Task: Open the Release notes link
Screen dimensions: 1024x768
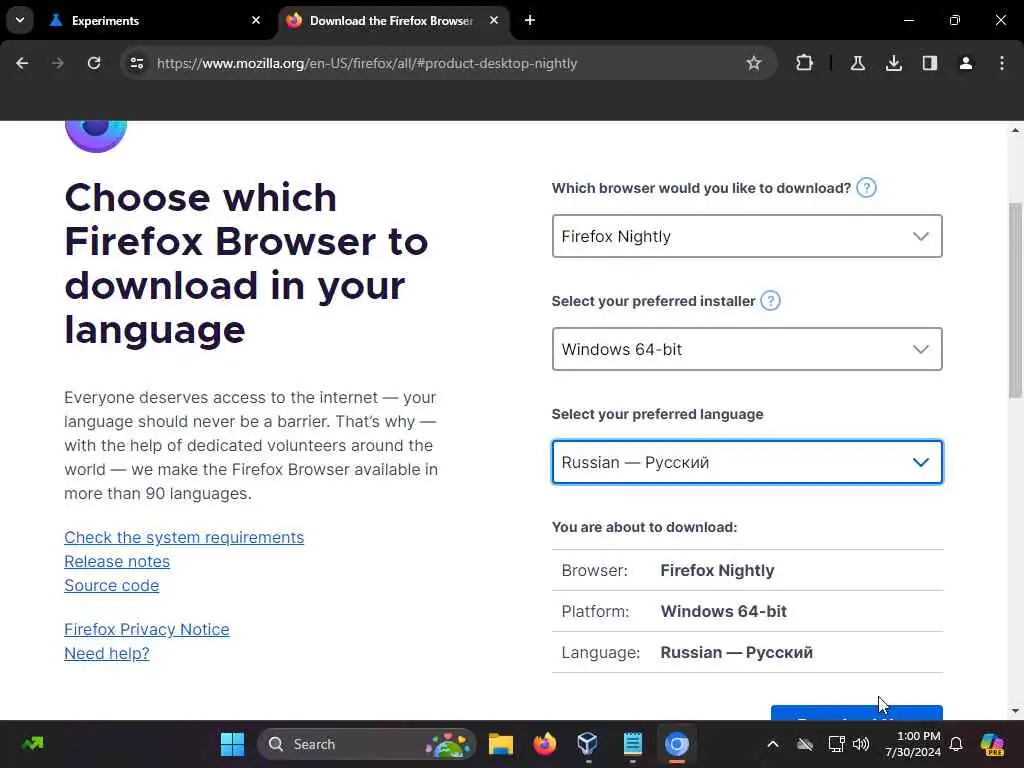Action: [117, 561]
